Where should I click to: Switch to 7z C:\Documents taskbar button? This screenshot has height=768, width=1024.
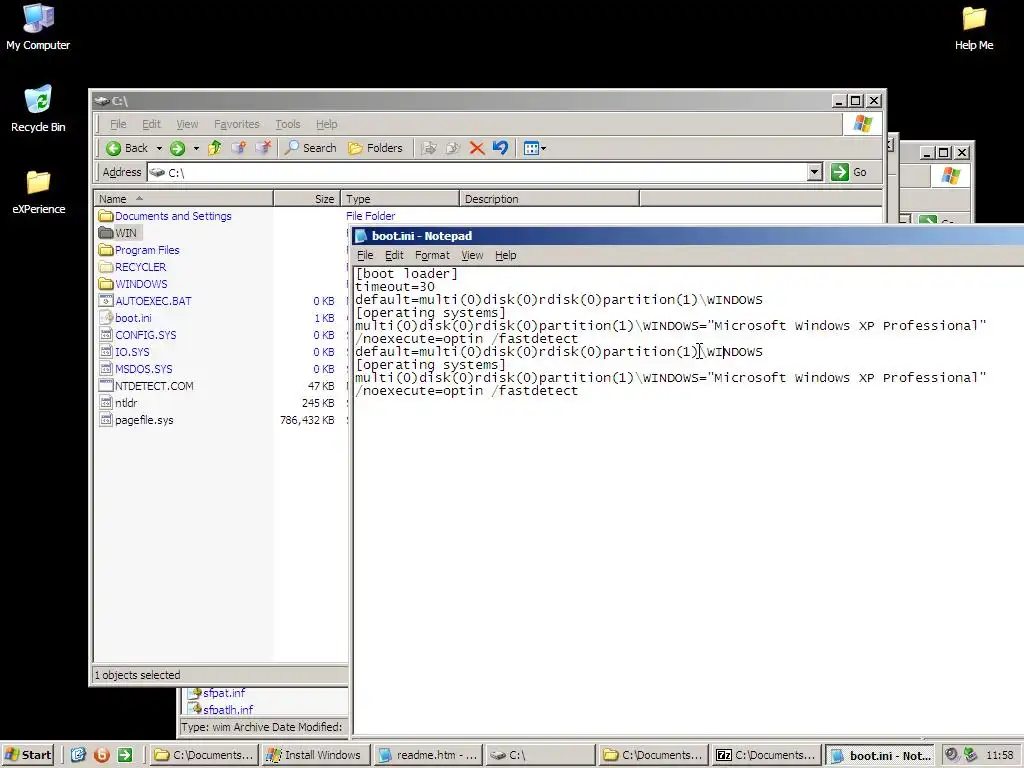766,755
